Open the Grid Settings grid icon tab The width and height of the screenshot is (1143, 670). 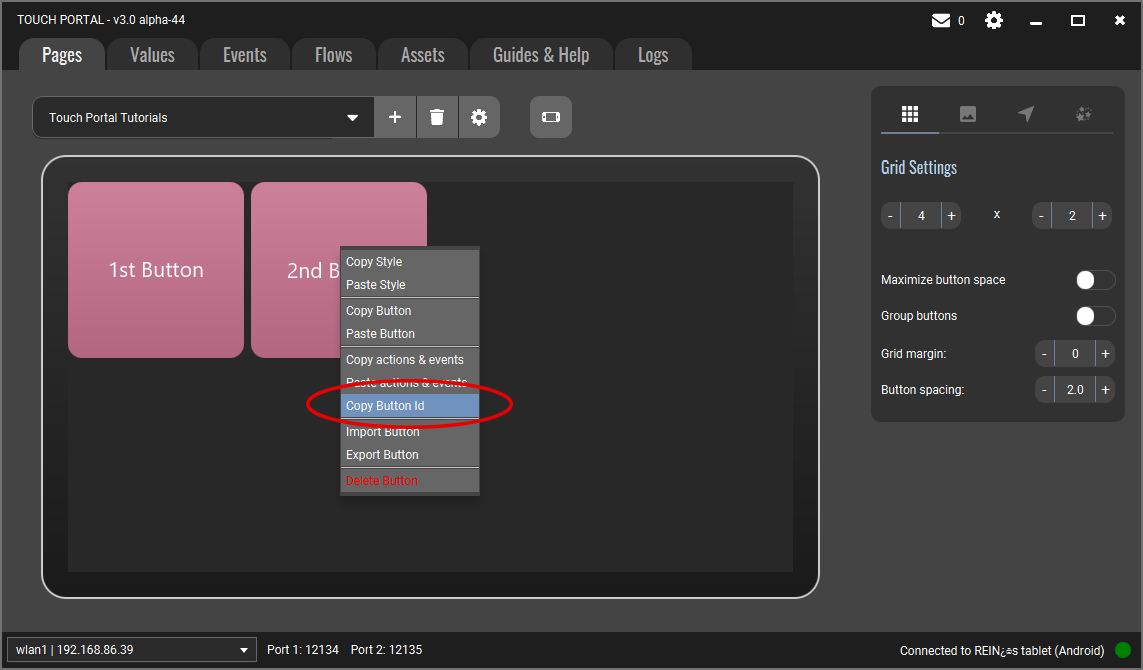pos(910,114)
